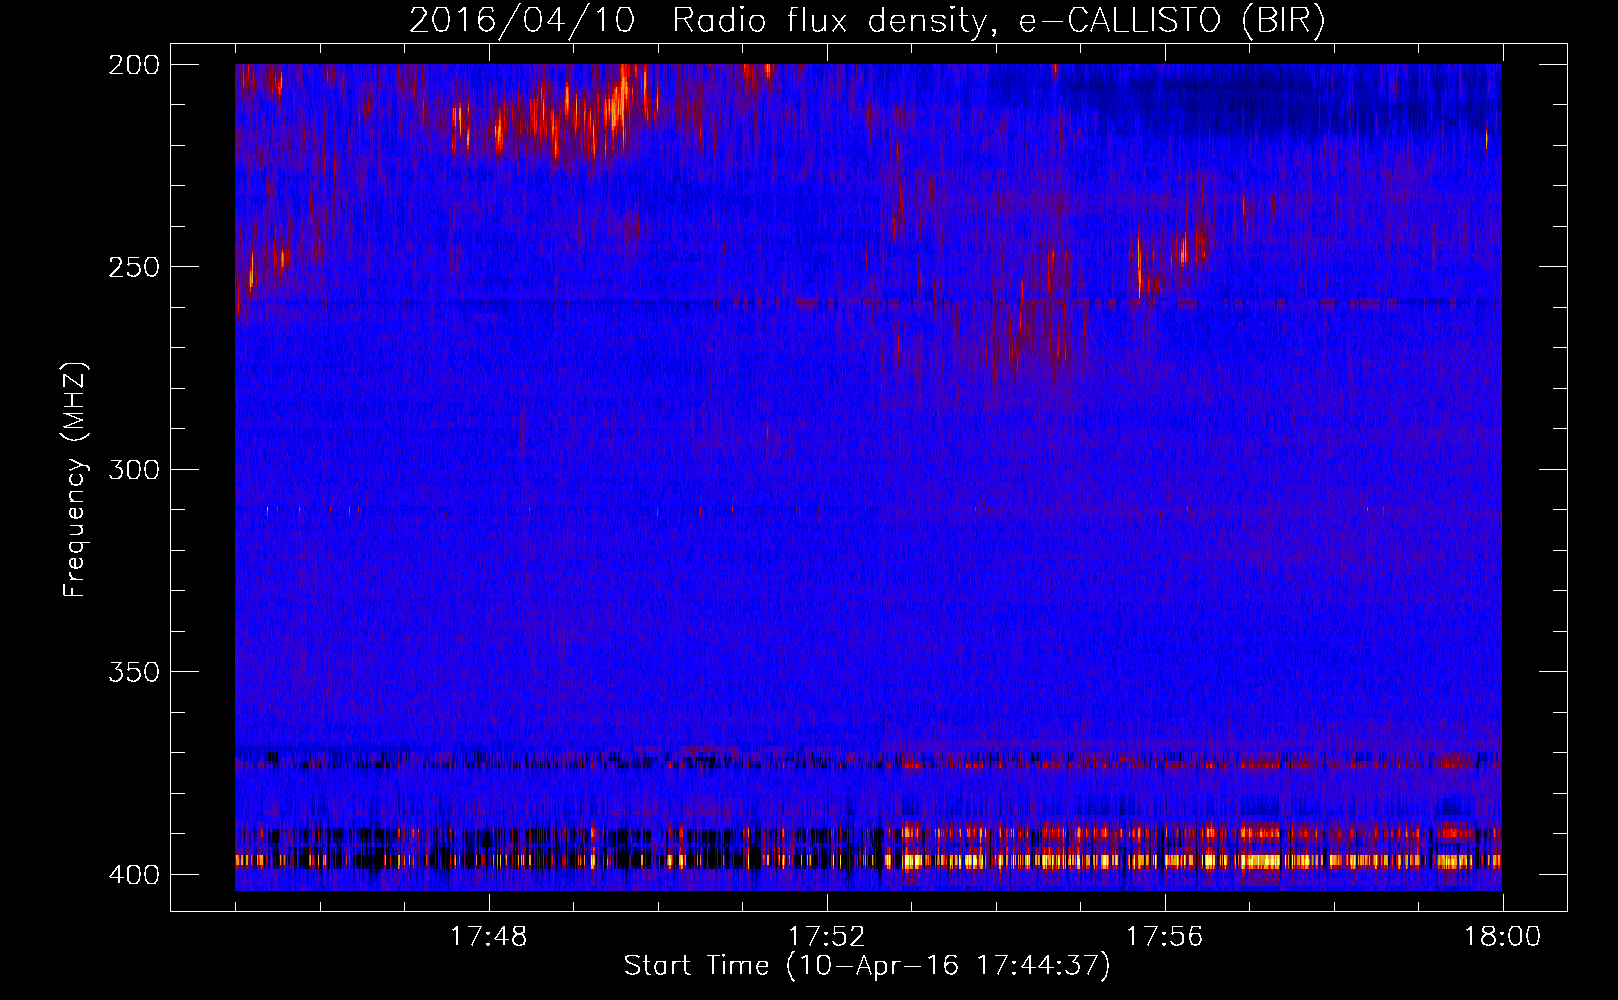Click the plot title "2016/04/10 Radio flux density, e-CALLISTO (BIR)"
1618x1000 pixels.
click(x=867, y=21)
